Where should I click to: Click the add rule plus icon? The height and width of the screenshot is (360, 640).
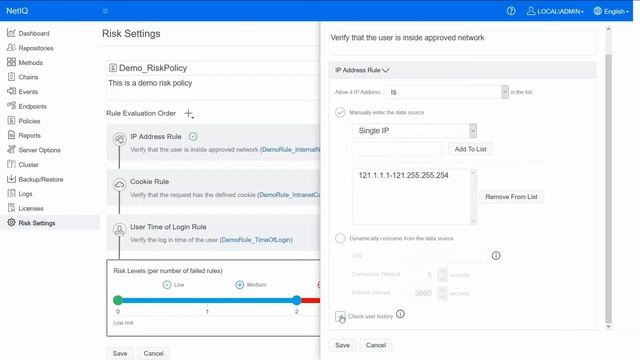click(189, 113)
